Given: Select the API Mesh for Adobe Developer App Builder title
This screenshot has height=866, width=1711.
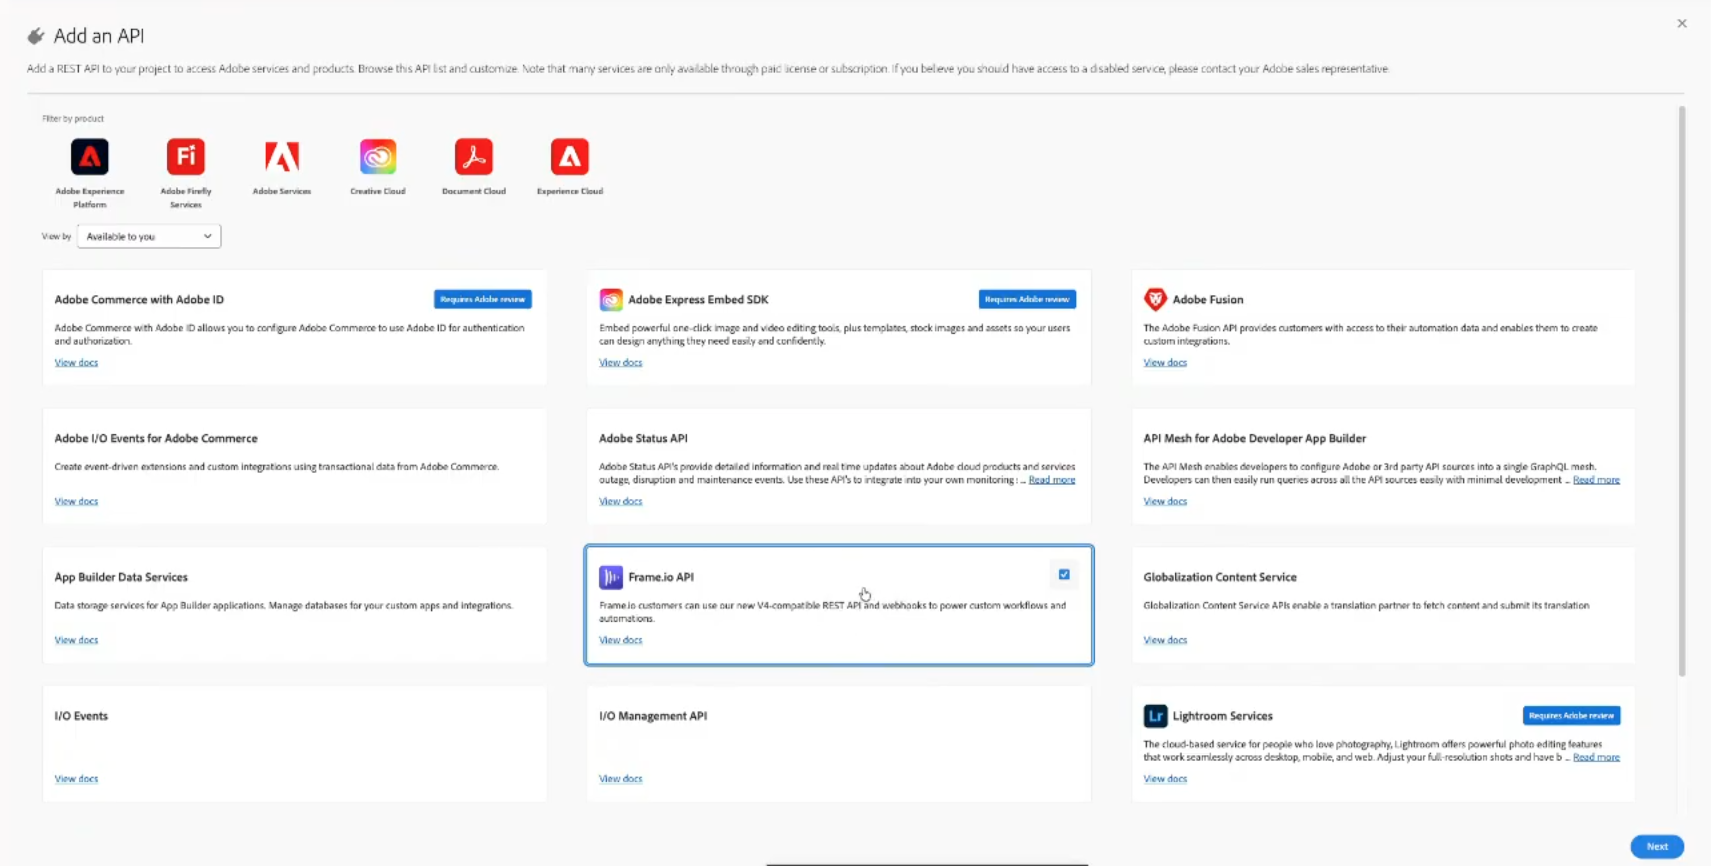Looking at the screenshot, I should (1255, 439).
